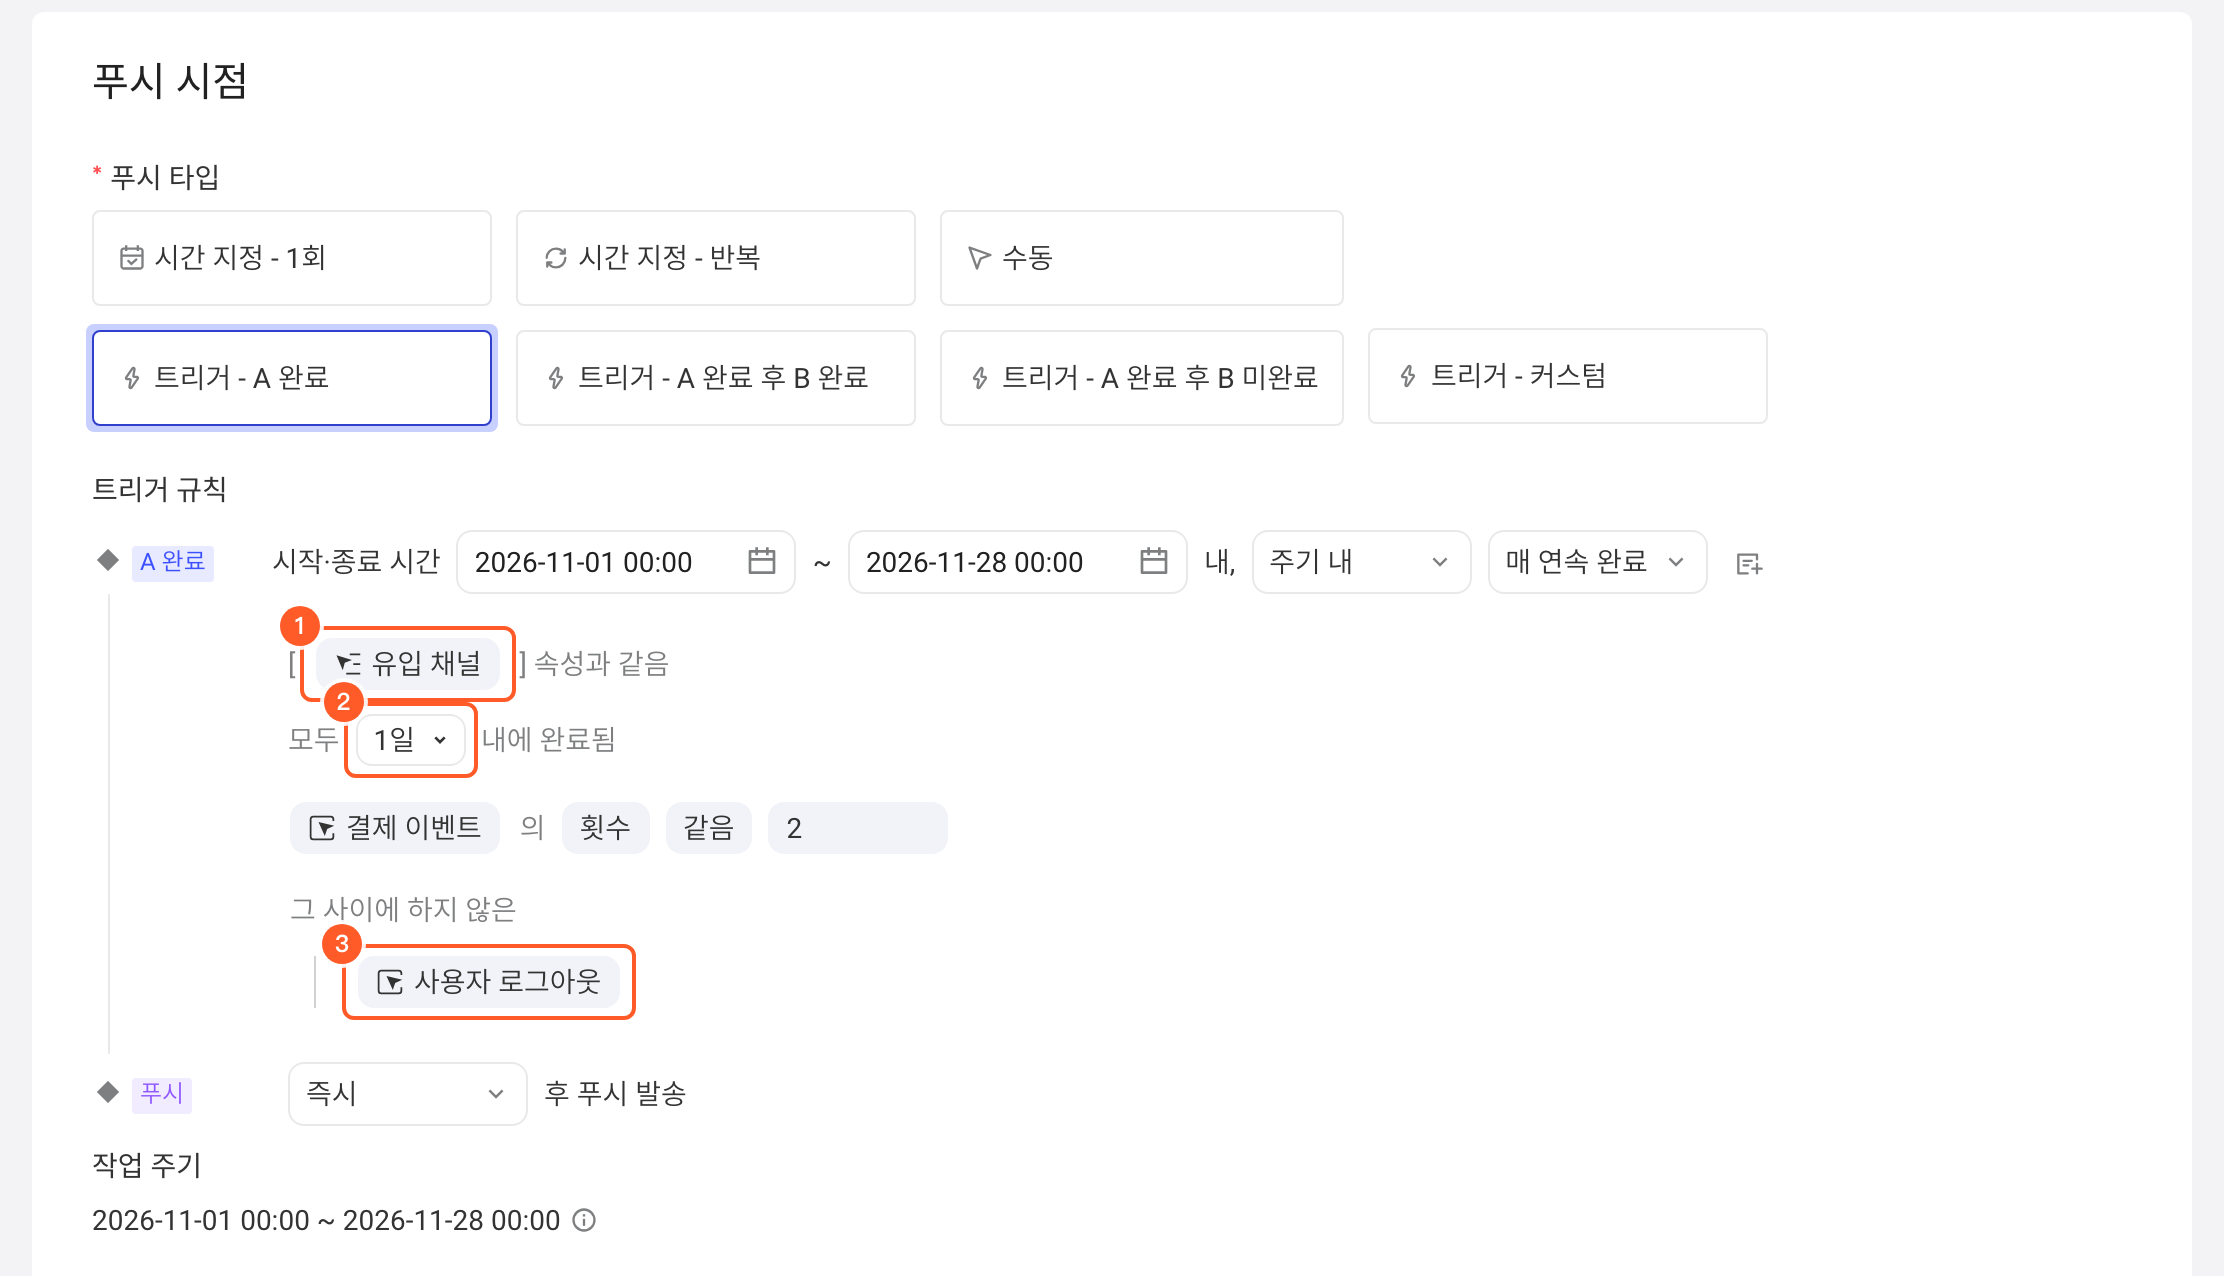This screenshot has height=1276, width=2224.
Task: Click the filter icon in '유입 채널' chip
Action: click(348, 664)
